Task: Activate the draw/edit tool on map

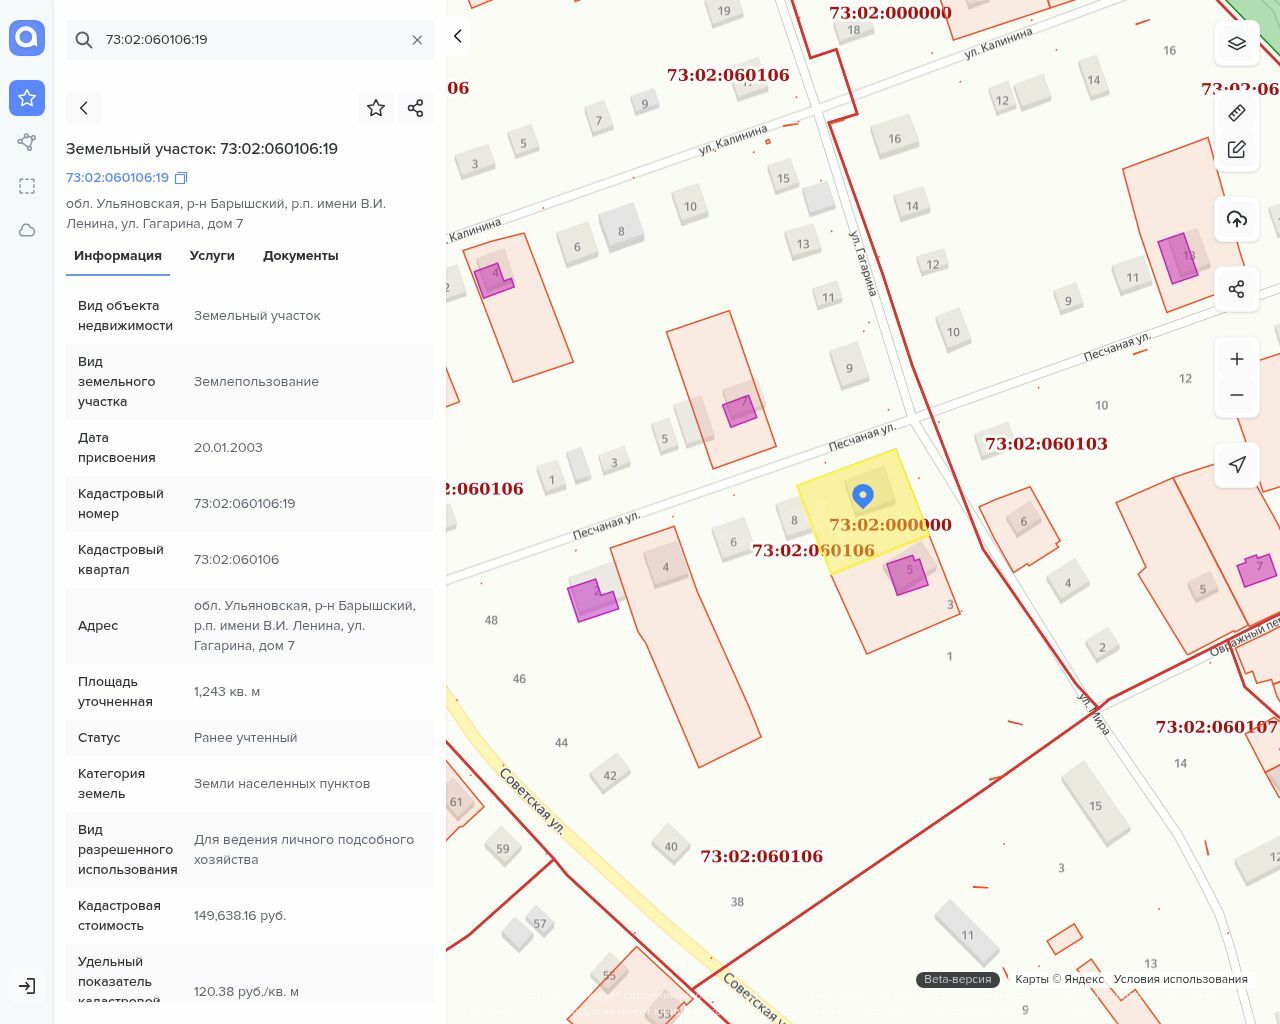Action: (x=1236, y=149)
